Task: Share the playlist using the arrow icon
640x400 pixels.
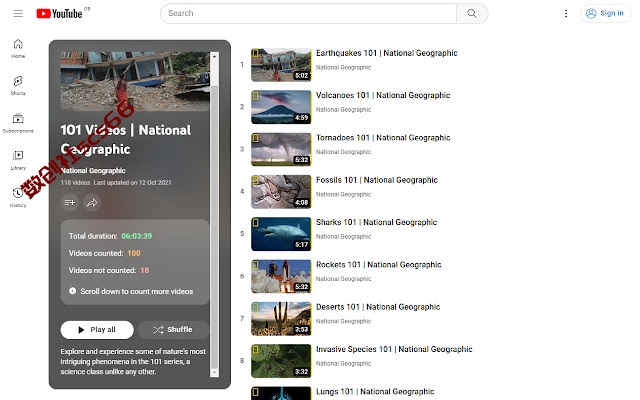Action: 92,202
